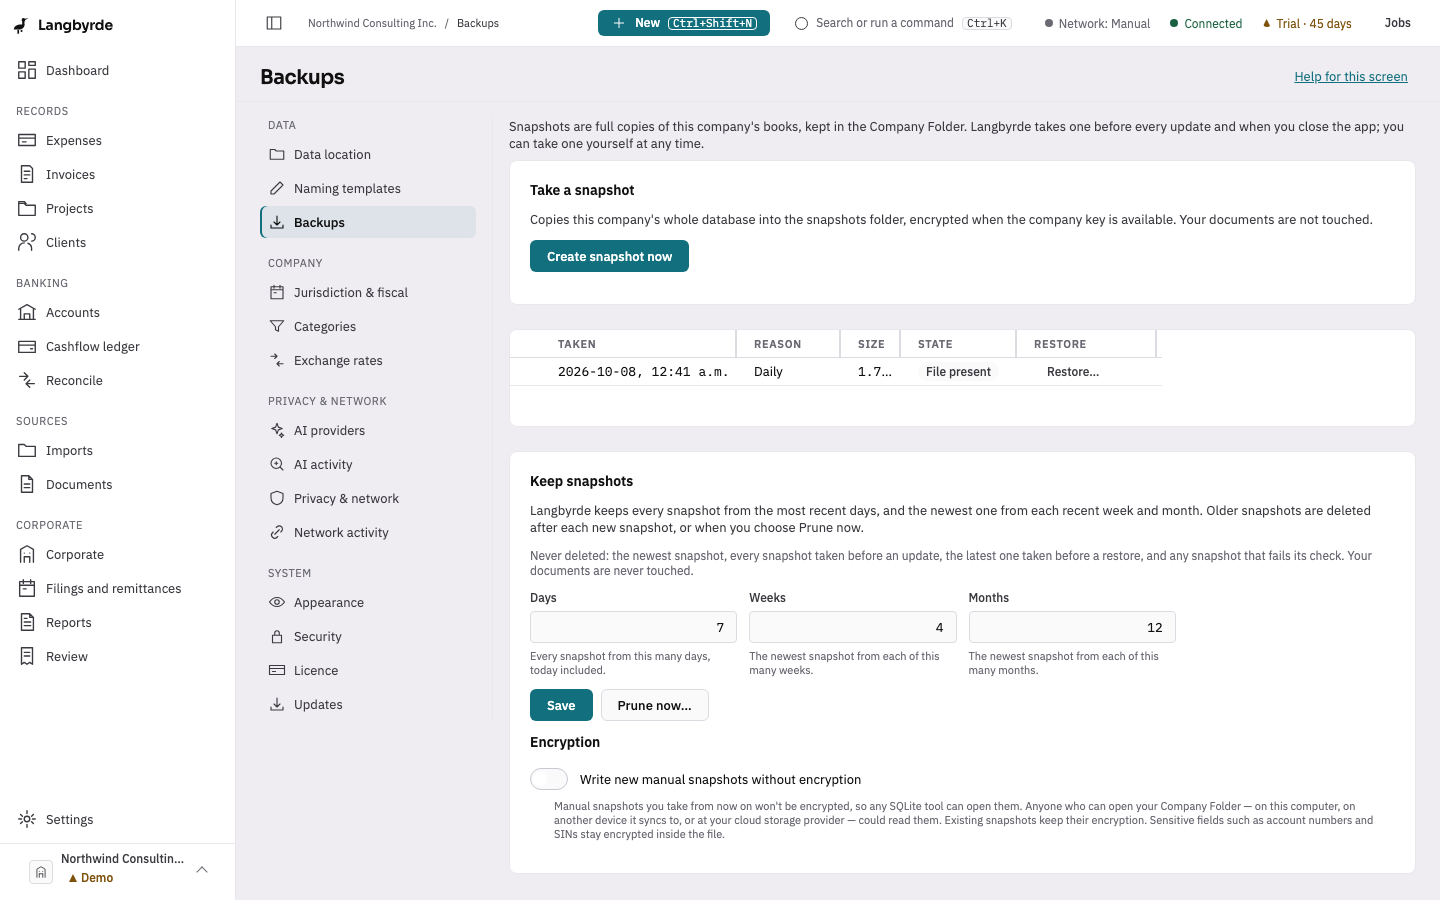Open the Jobs panel
The image size is (1440, 900).
[1397, 23]
